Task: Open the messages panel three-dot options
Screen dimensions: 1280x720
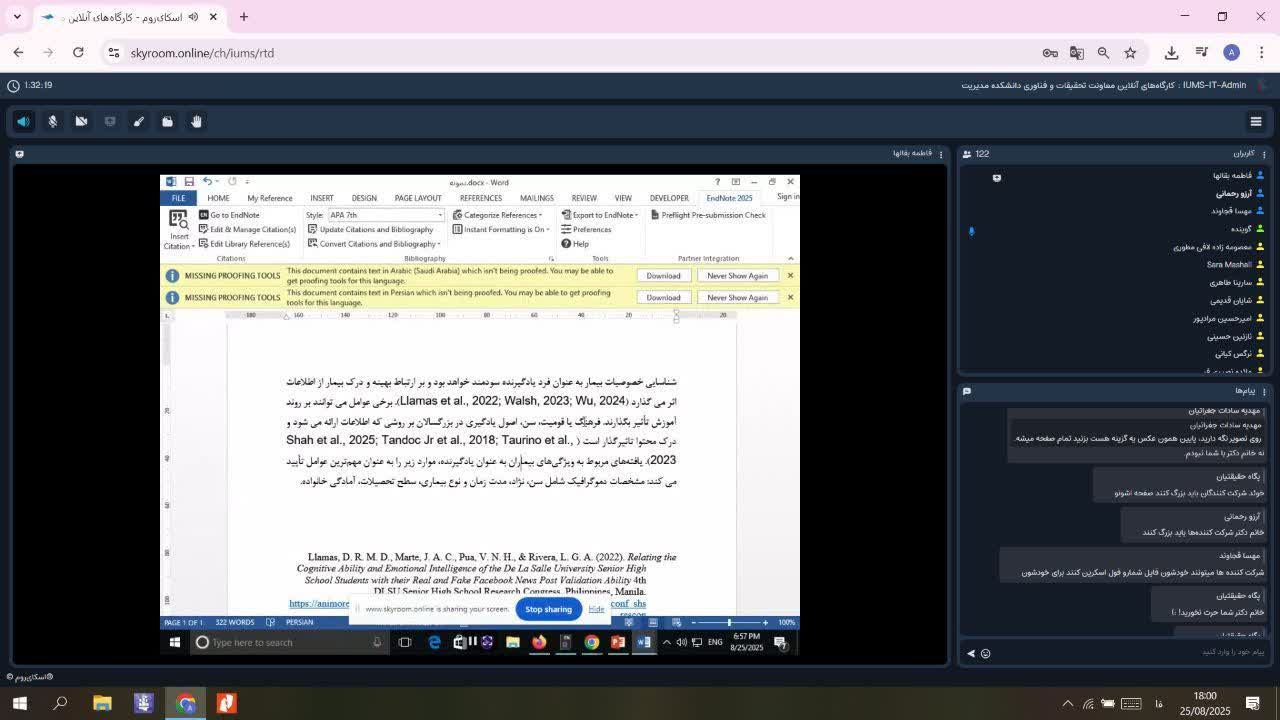Action: (x=1264, y=391)
